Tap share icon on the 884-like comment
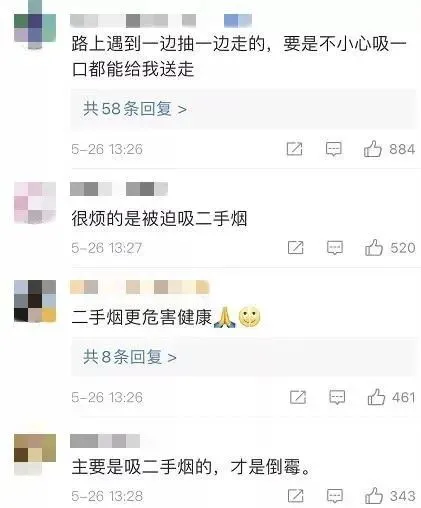This screenshot has height=508, width=421. click(x=295, y=149)
